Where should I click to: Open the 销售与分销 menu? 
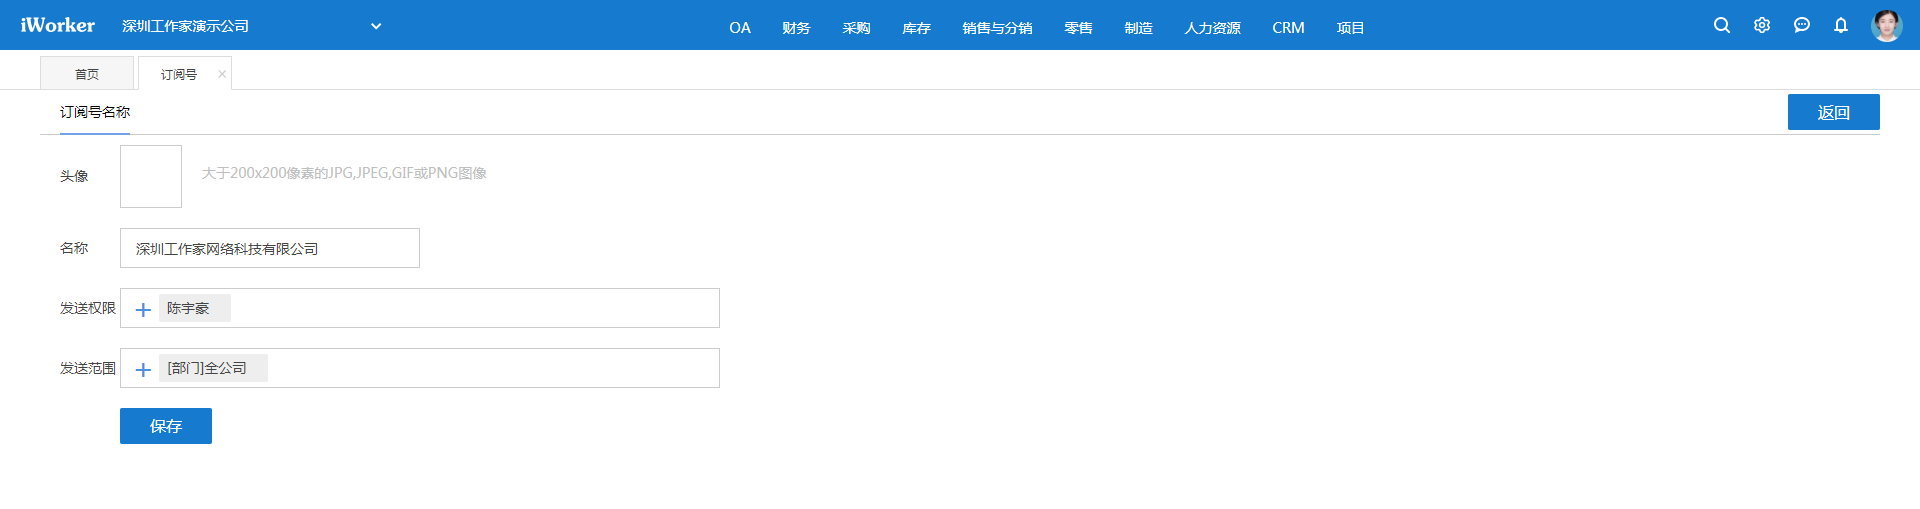pos(997,28)
